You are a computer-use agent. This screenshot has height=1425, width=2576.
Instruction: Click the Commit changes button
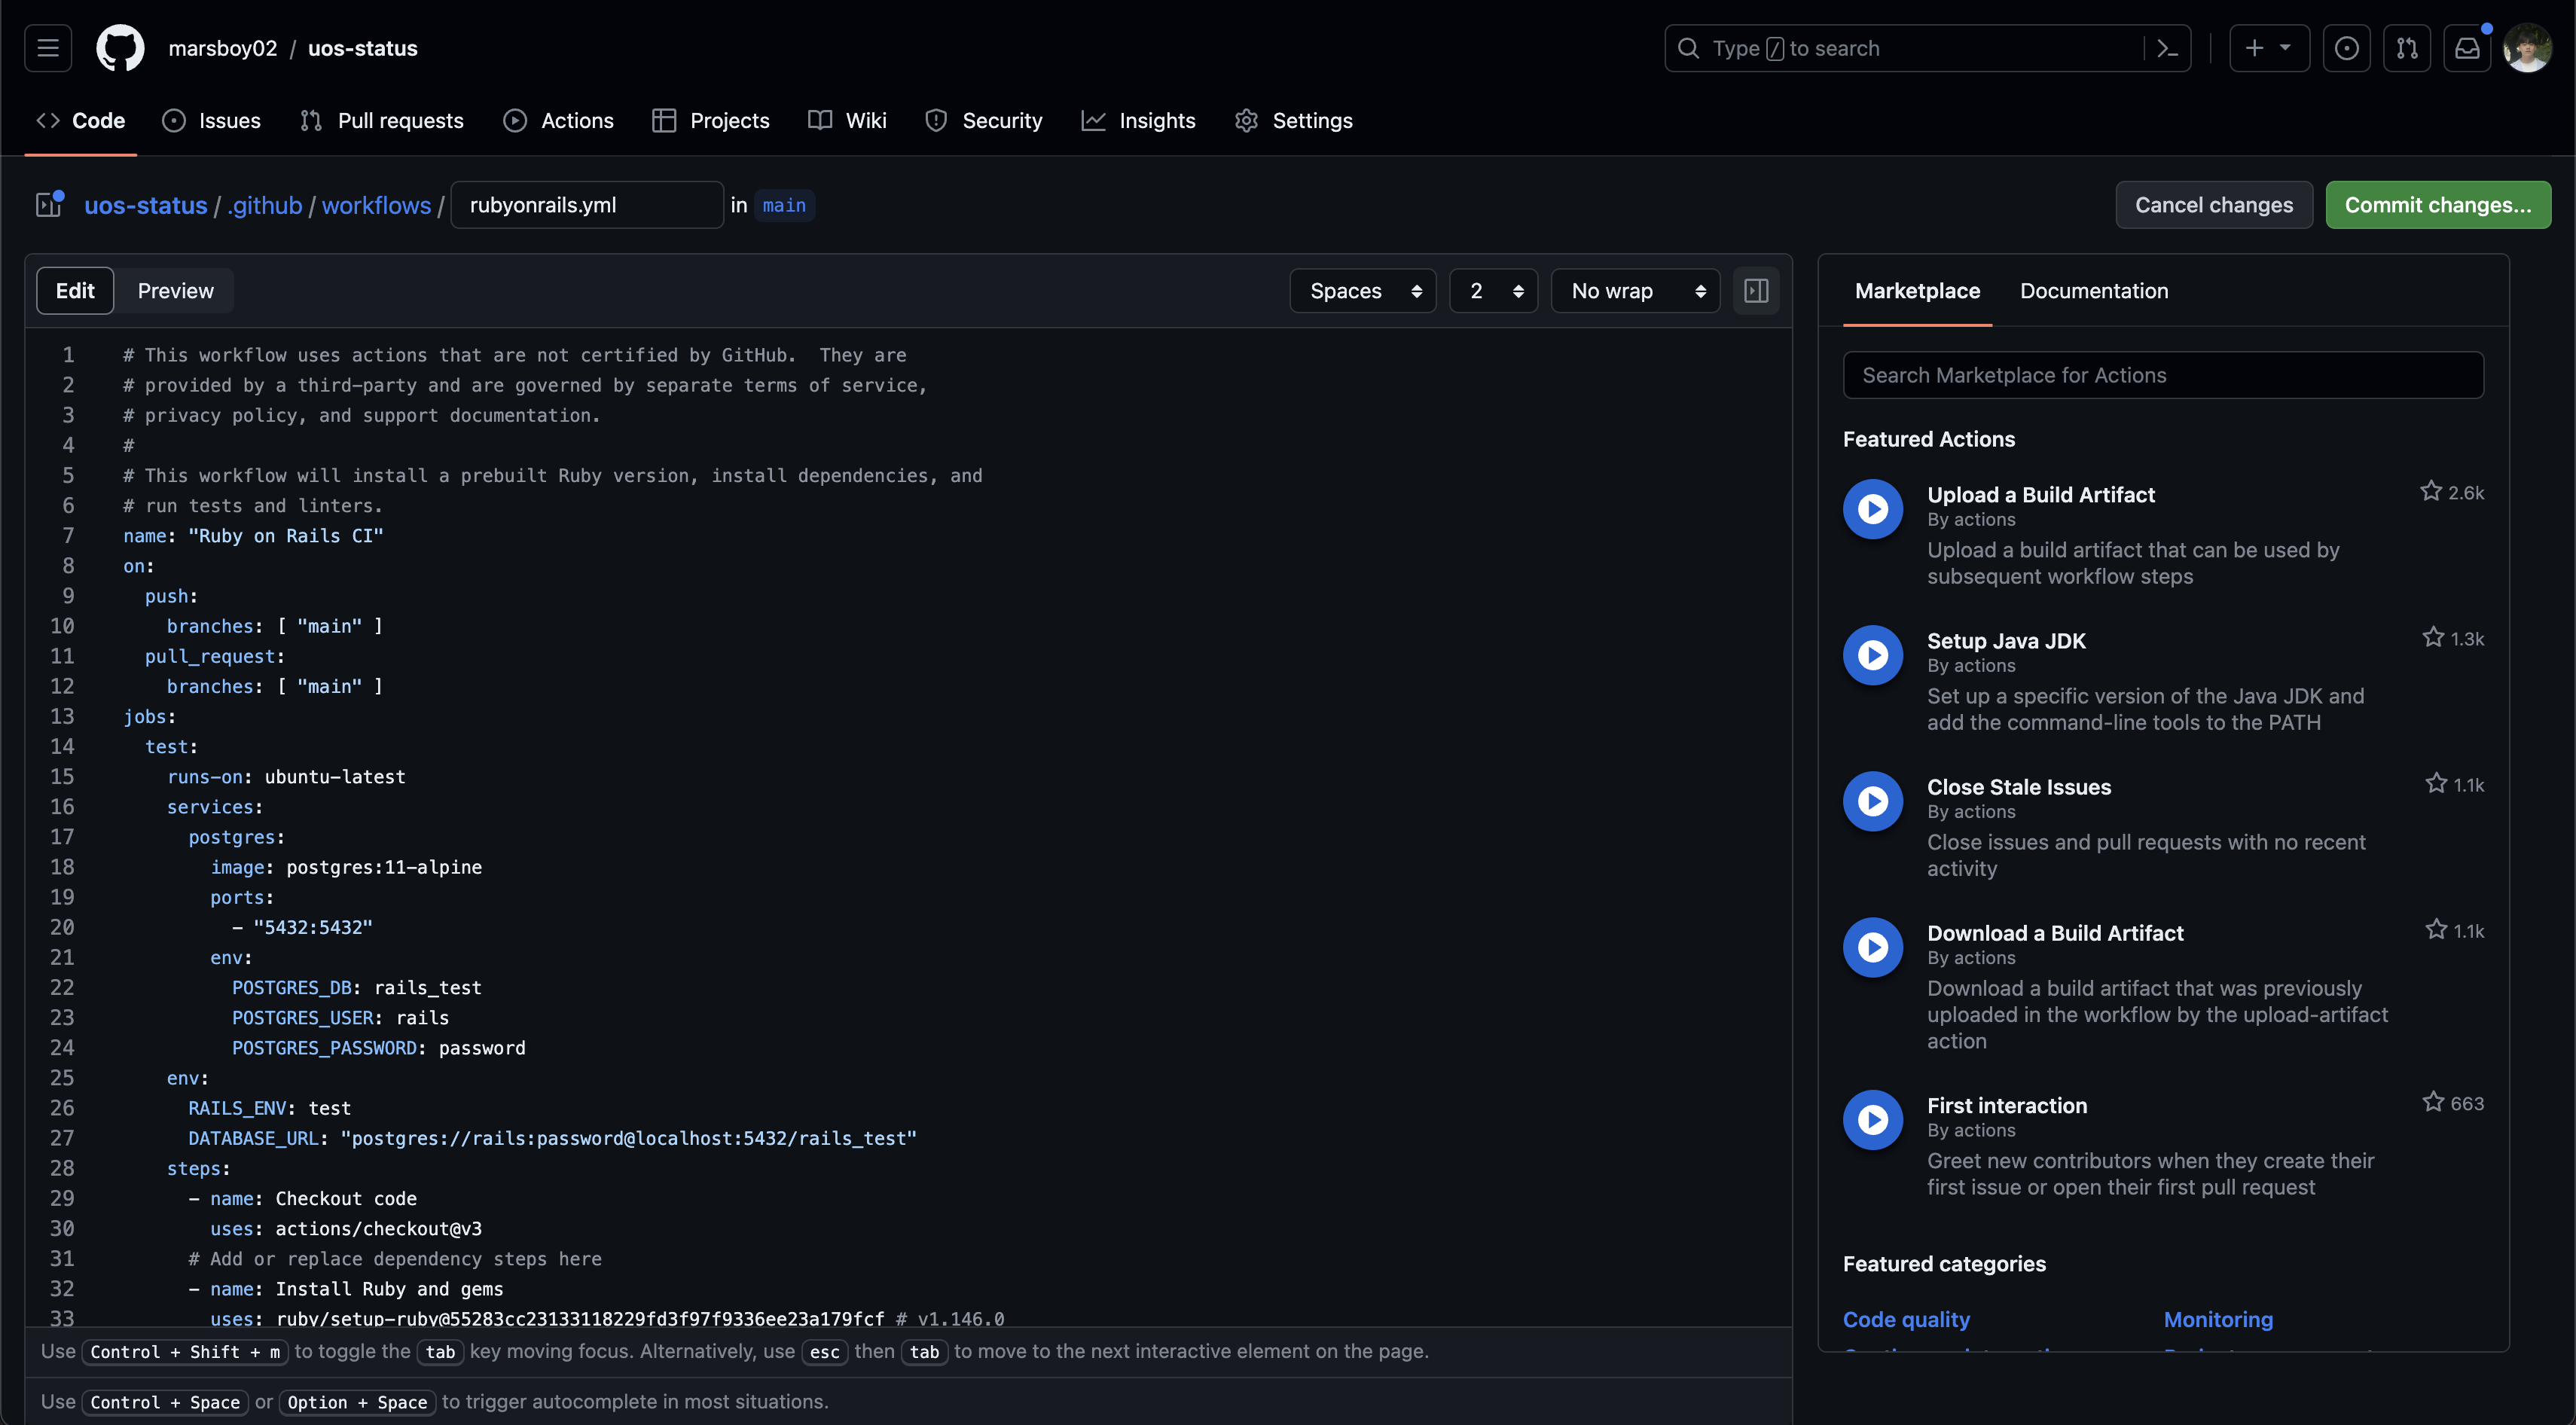click(2437, 205)
